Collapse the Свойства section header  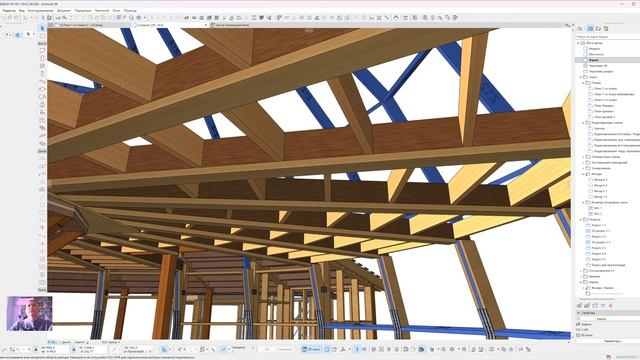[x=578, y=313]
